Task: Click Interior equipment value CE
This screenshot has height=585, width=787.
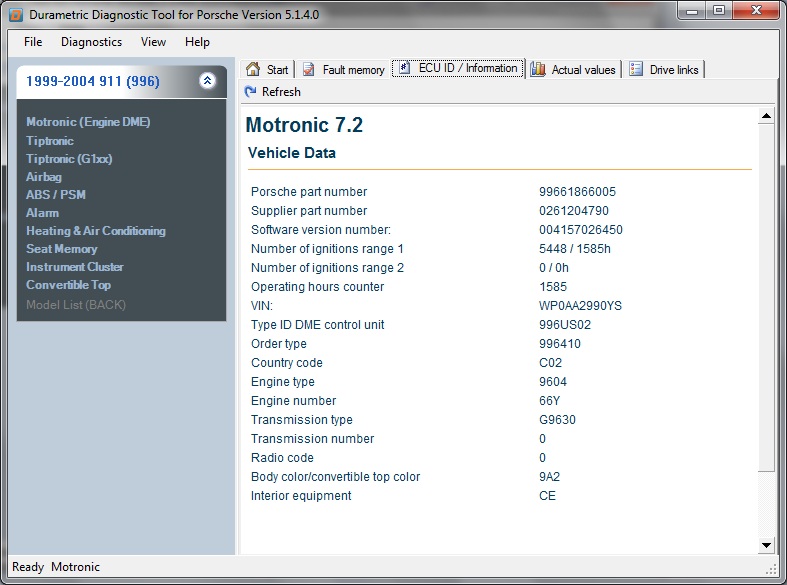Action: pos(547,496)
